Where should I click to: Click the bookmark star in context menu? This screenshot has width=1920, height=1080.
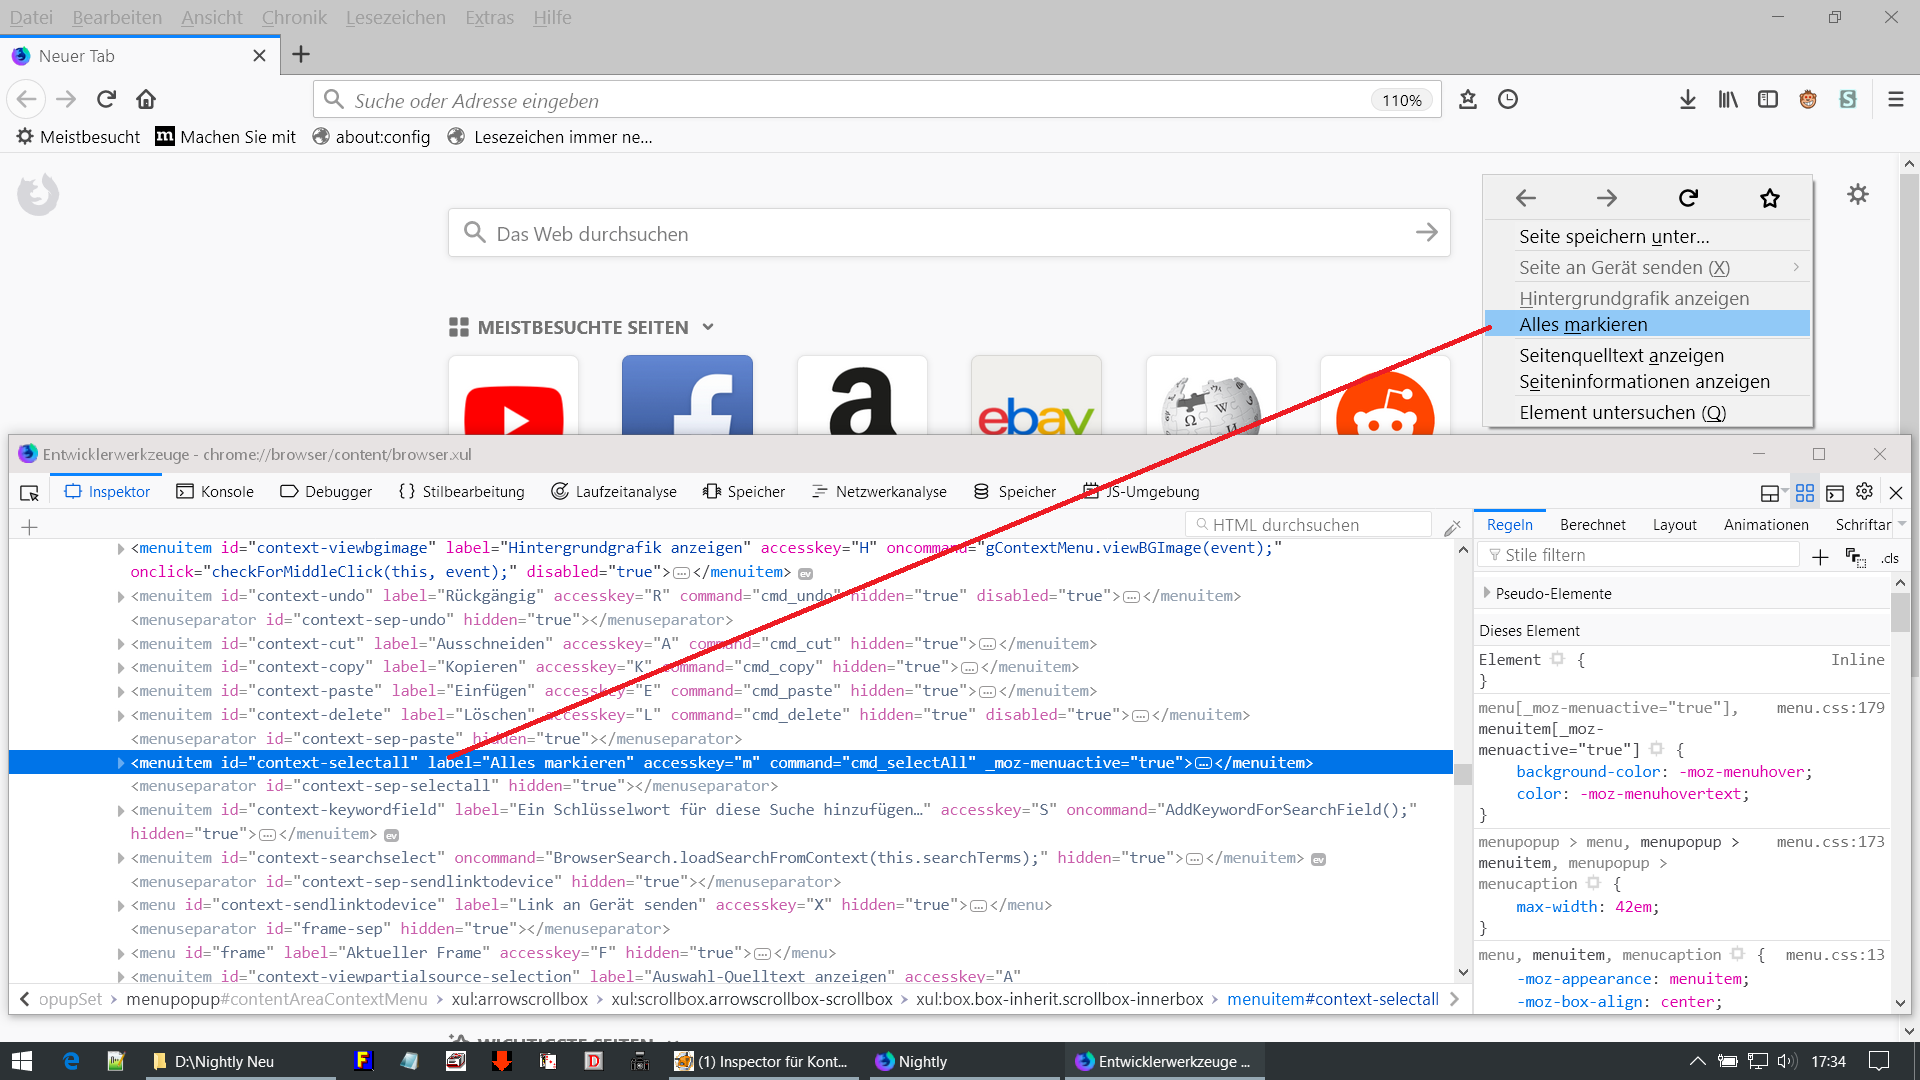point(1769,198)
